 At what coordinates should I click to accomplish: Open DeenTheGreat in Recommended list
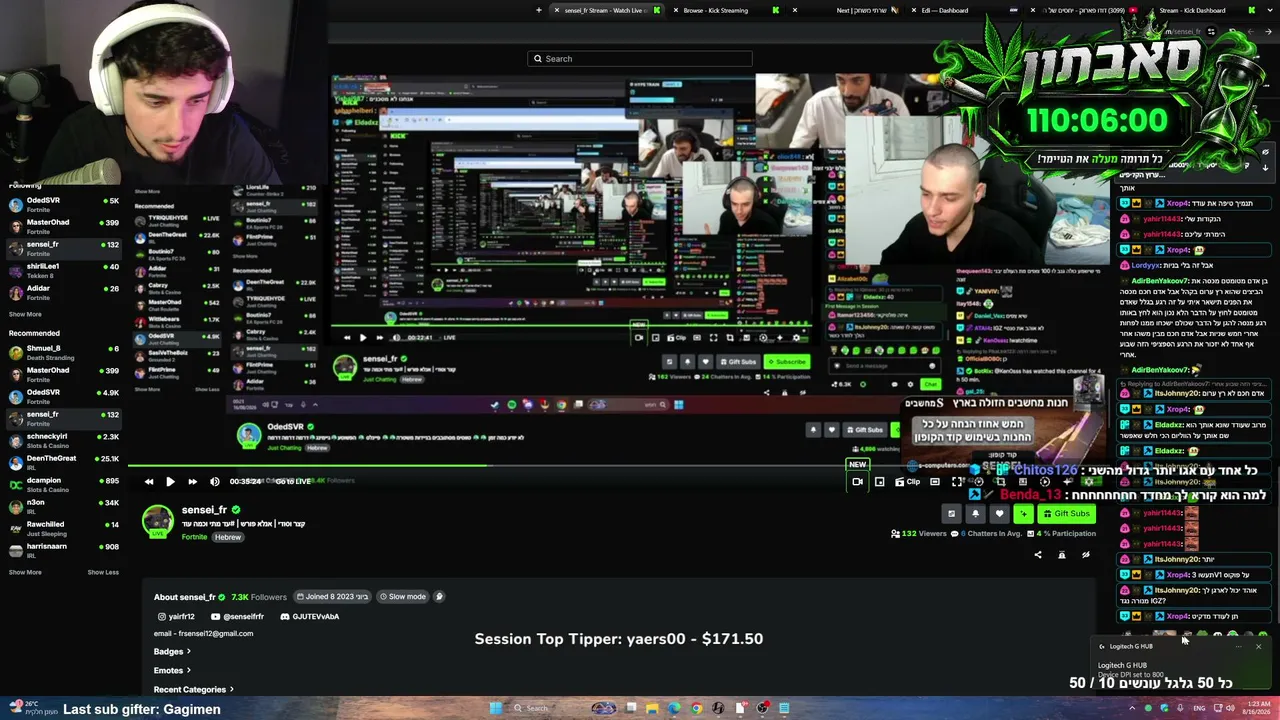64,462
